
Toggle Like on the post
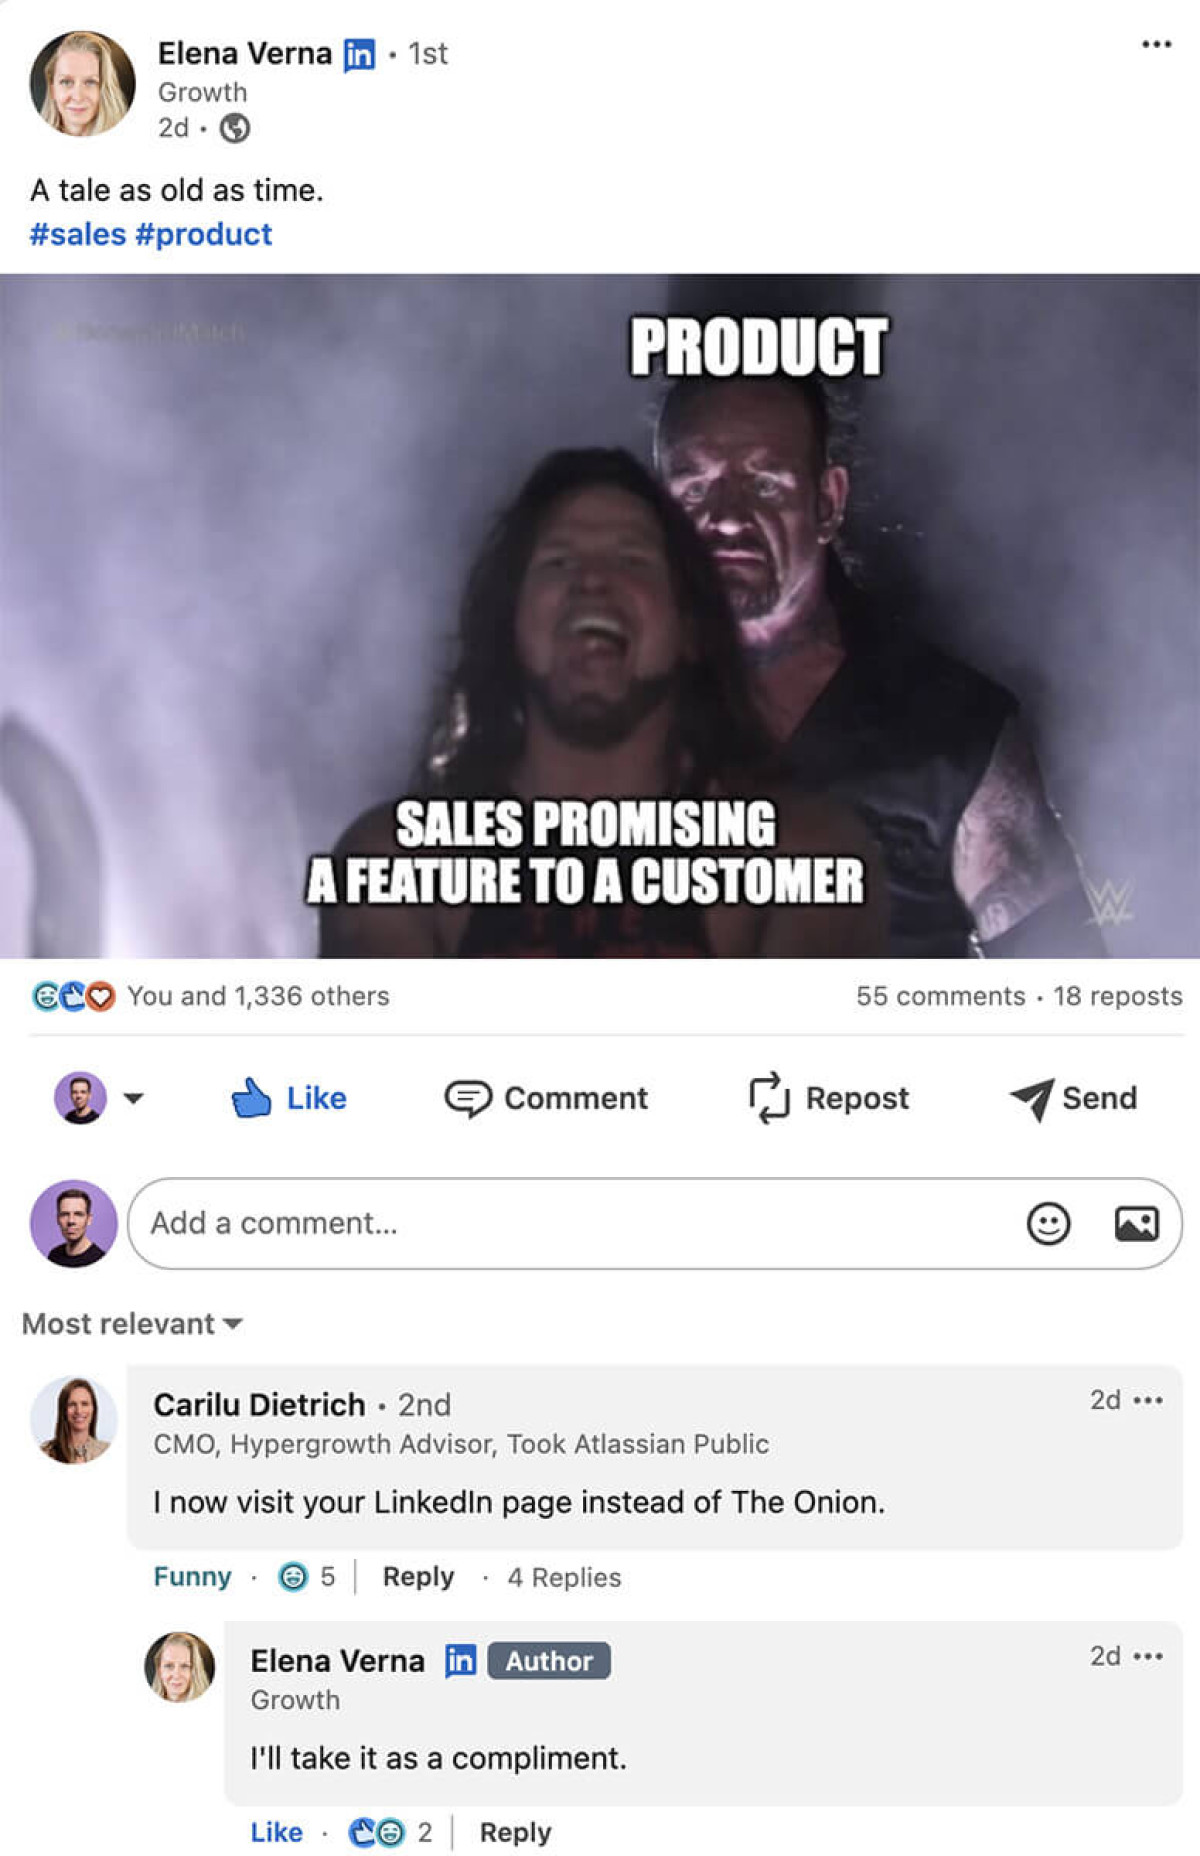(289, 1098)
